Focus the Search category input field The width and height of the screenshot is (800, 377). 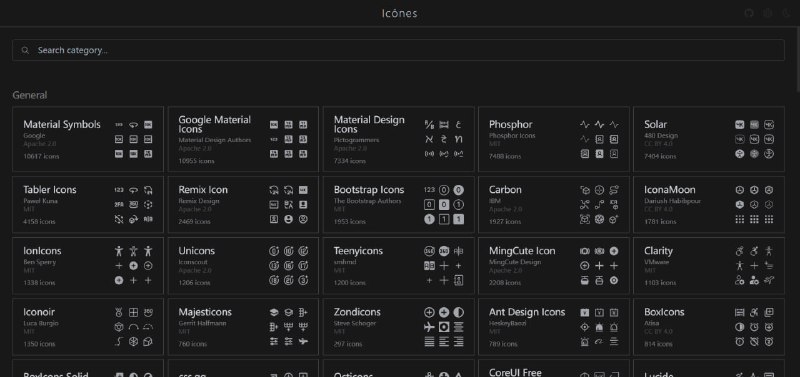tap(398, 50)
